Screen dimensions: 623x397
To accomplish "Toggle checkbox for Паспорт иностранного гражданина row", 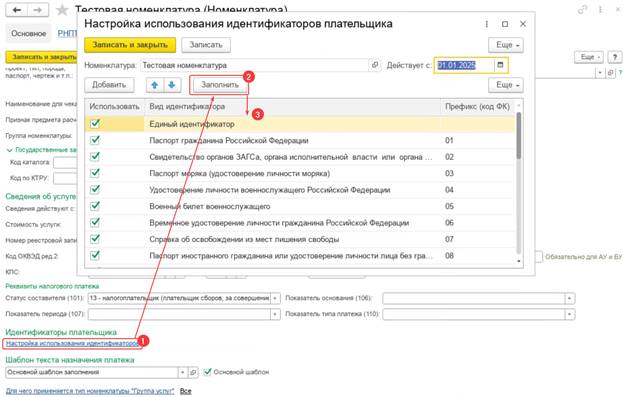I will click(x=95, y=255).
